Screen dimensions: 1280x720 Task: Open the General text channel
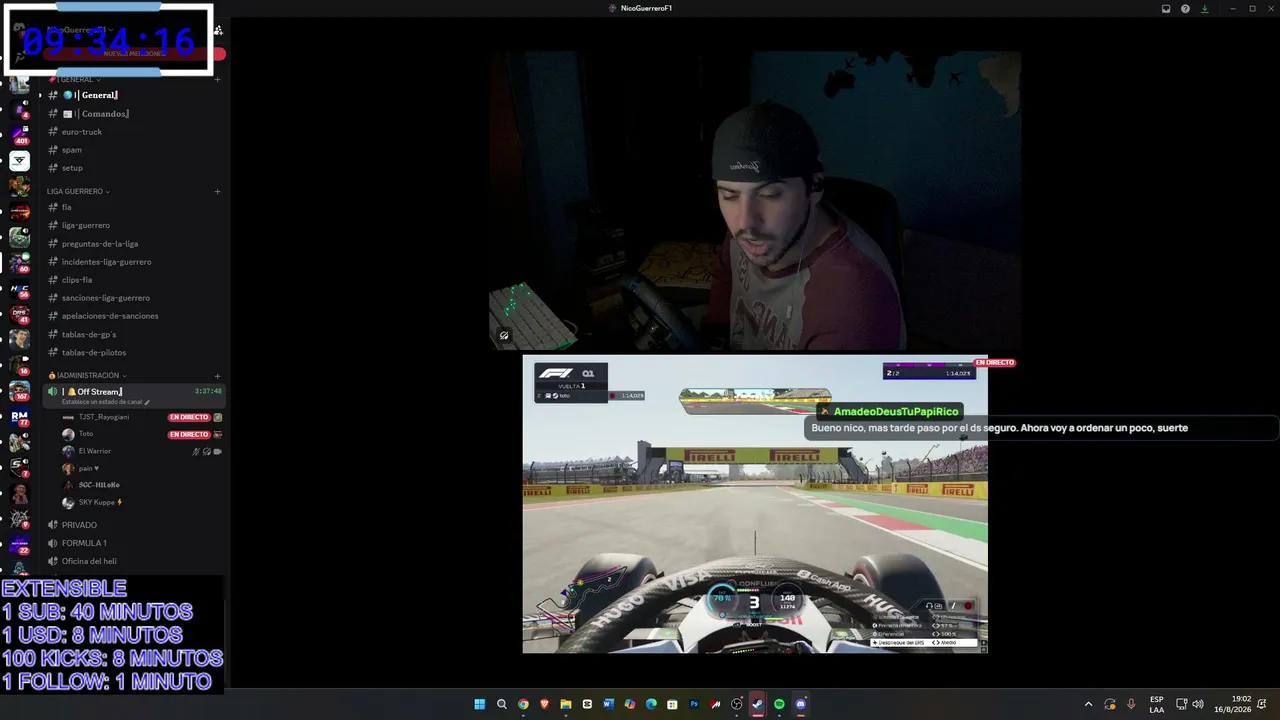point(133,95)
